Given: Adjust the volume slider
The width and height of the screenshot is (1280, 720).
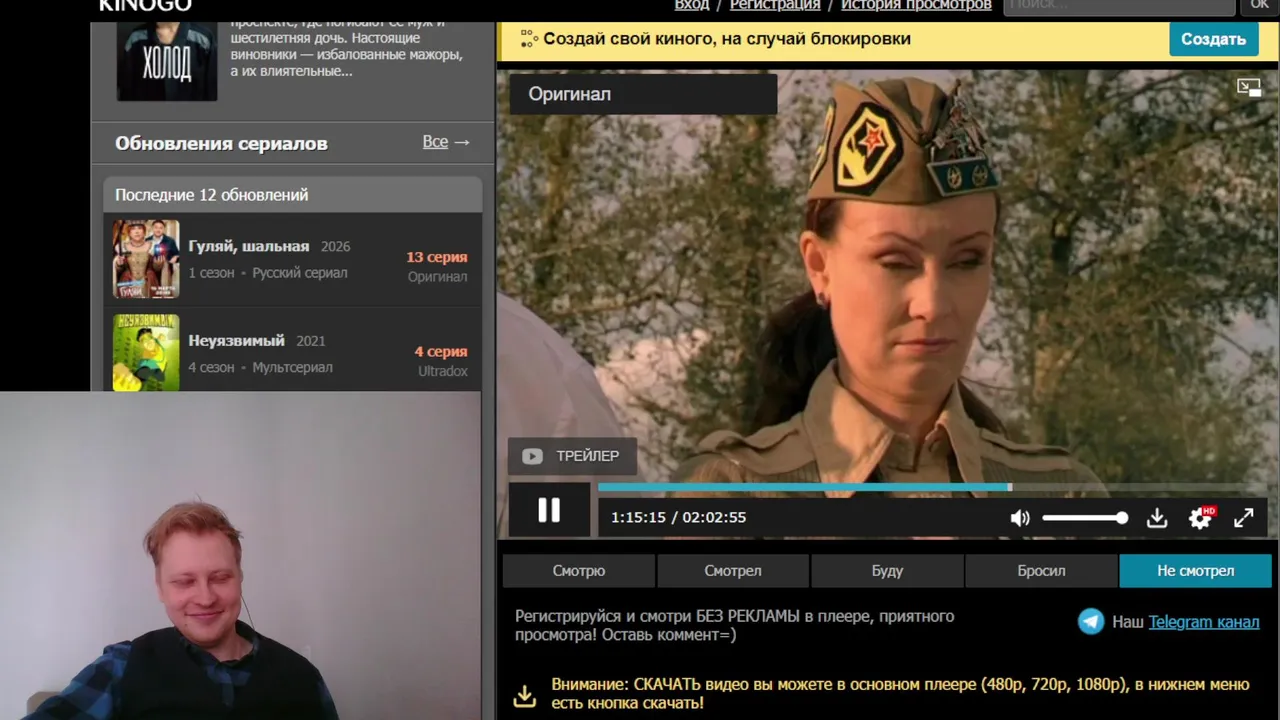Looking at the screenshot, I should (x=1085, y=518).
